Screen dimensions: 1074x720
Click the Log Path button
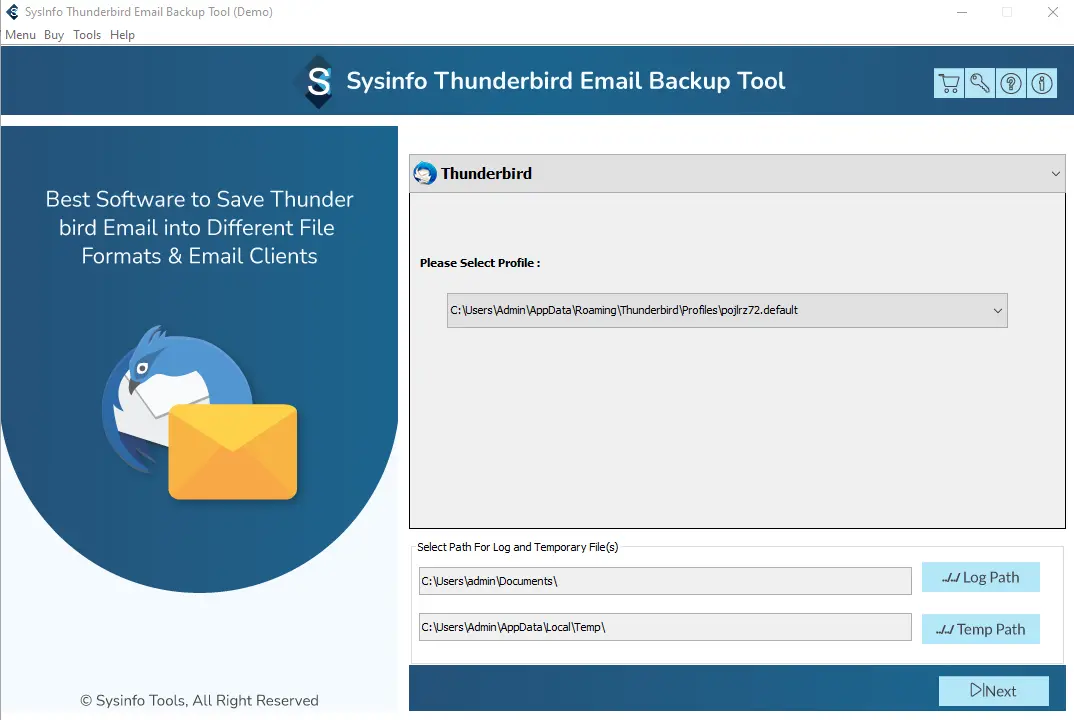coord(981,578)
